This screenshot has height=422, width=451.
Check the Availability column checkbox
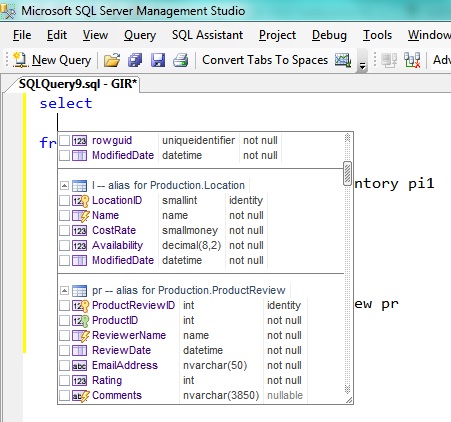click(65, 245)
